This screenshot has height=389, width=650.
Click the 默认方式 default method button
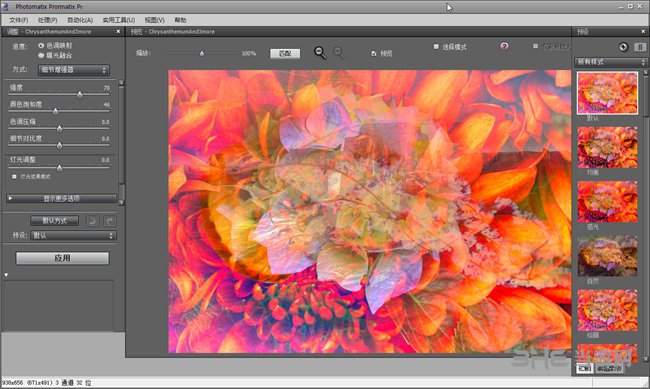click(x=54, y=221)
